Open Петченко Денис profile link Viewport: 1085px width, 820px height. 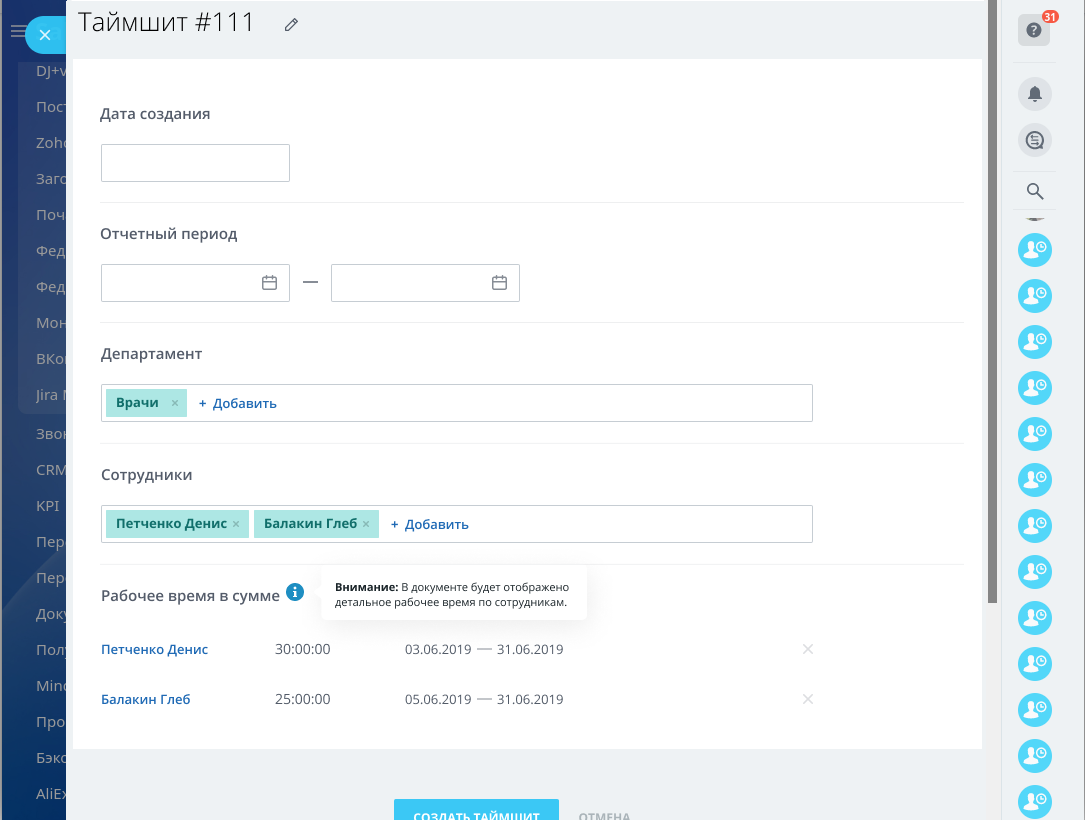pos(155,649)
